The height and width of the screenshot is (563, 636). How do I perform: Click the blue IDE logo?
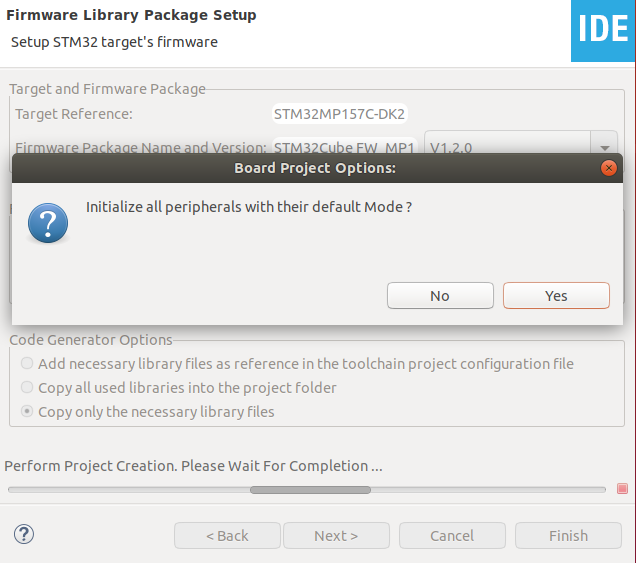pos(603,31)
